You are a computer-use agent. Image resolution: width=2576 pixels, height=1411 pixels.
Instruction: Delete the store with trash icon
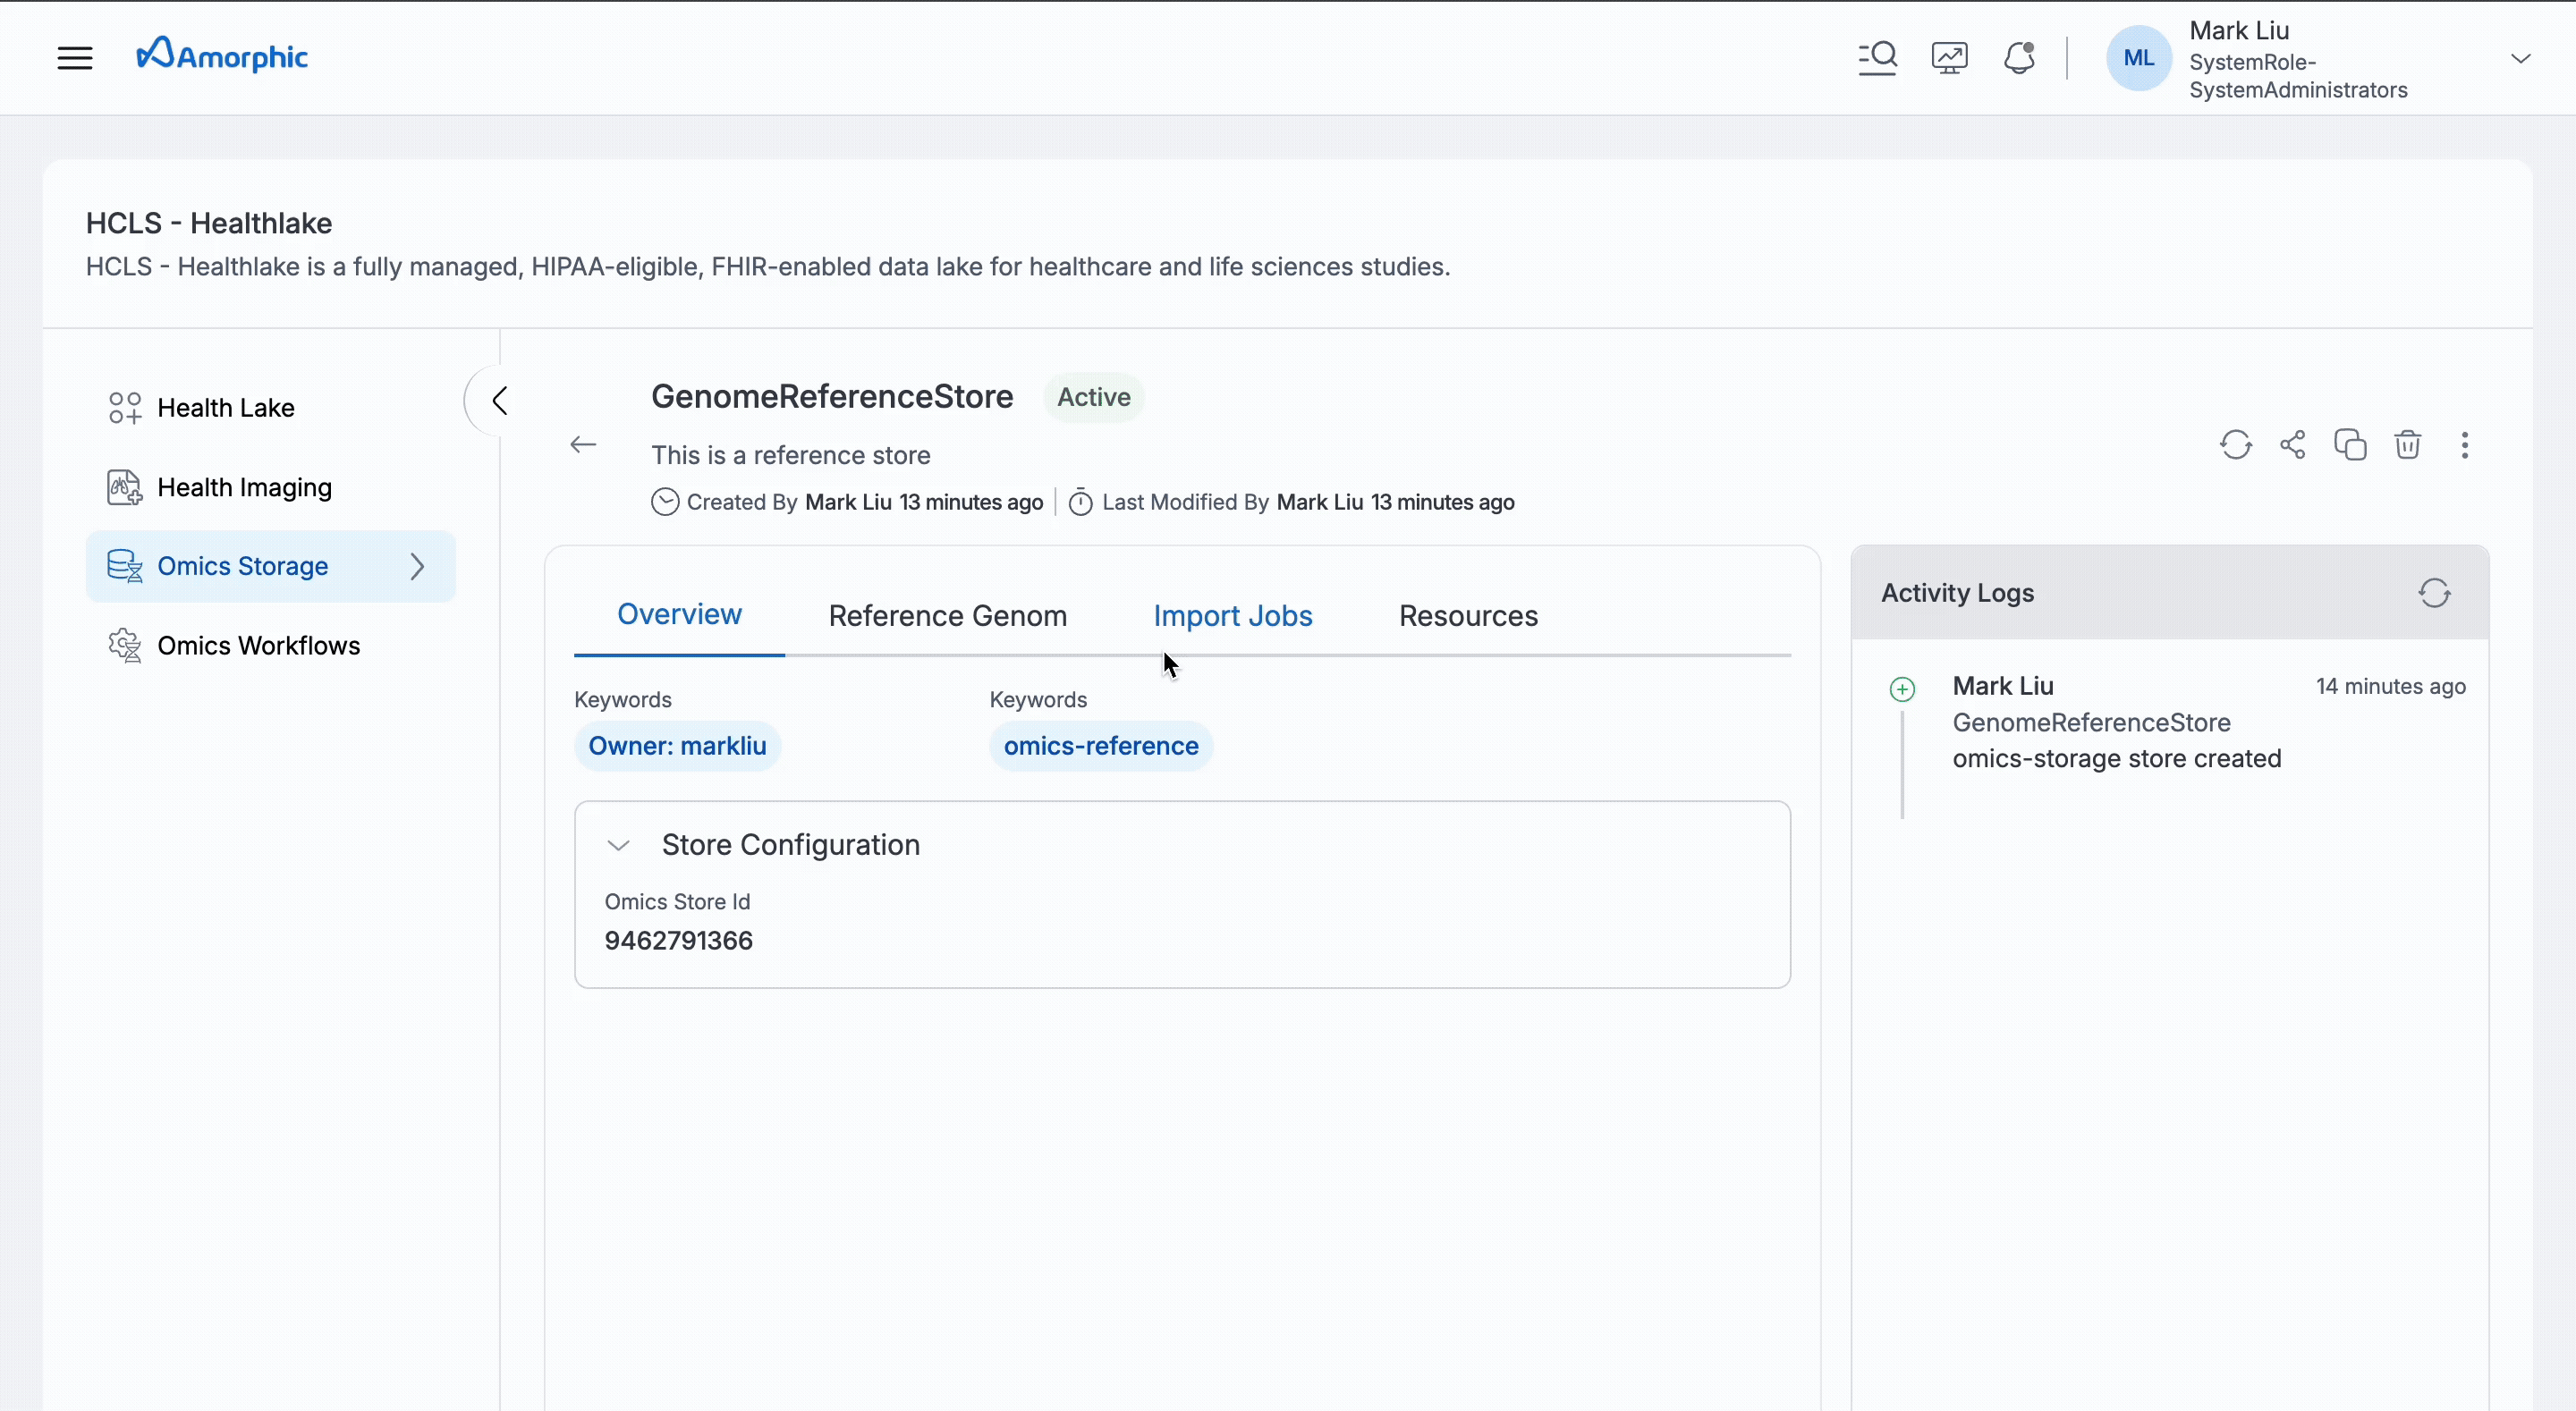[x=2407, y=444]
